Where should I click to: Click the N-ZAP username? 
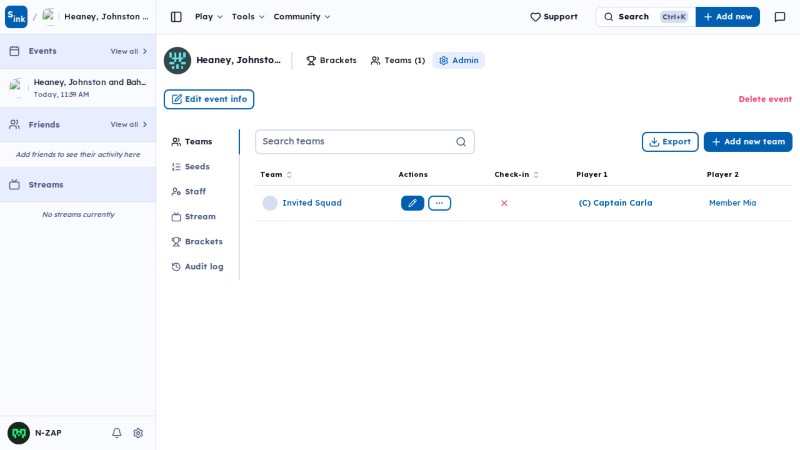[48, 433]
